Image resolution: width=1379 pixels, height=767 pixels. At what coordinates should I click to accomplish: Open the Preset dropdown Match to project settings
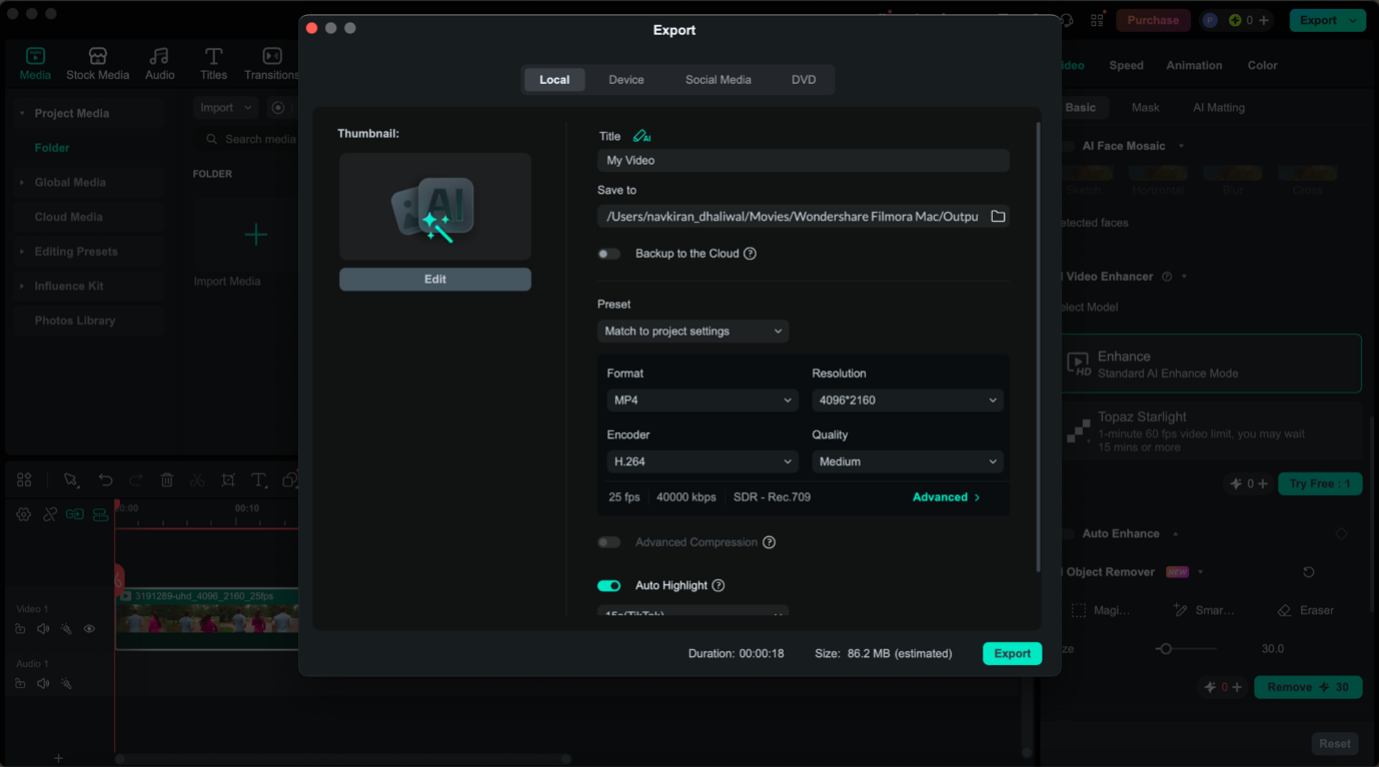point(692,331)
